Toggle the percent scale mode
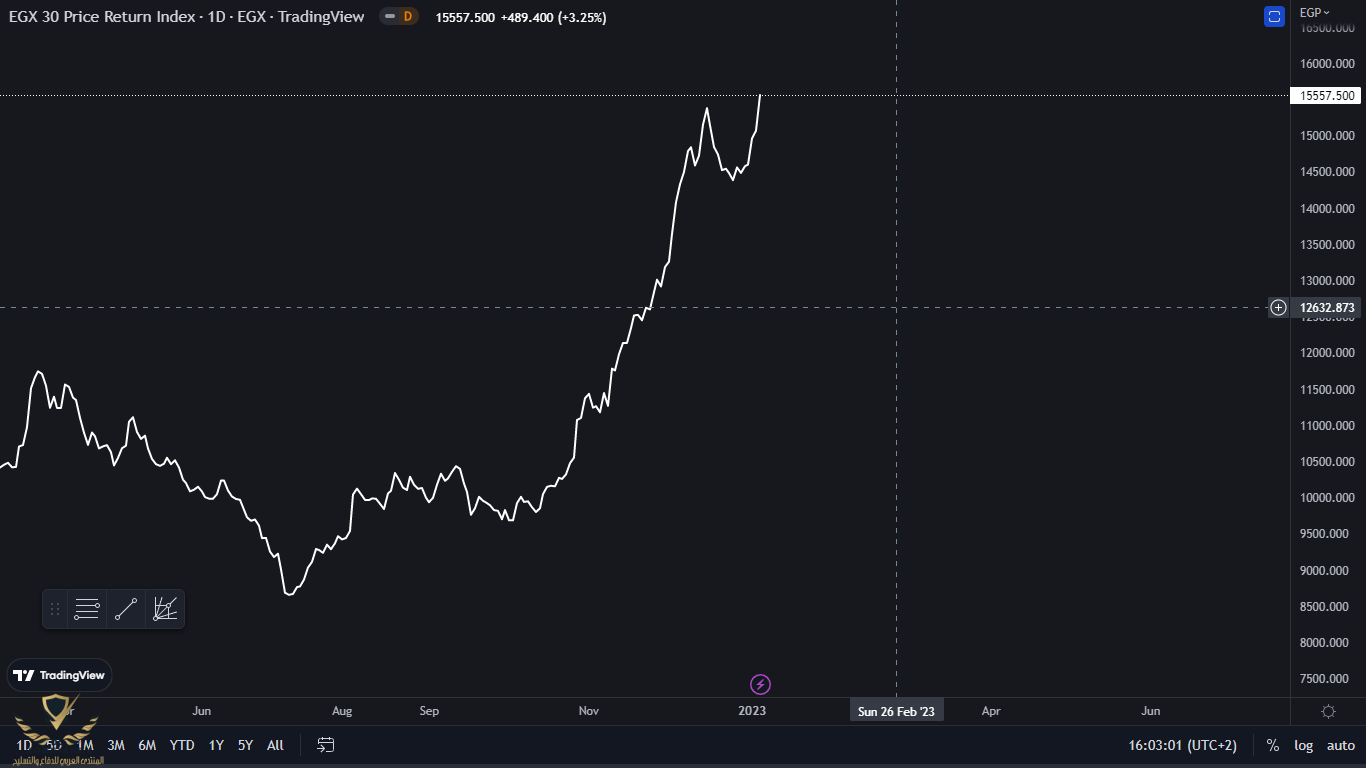Screen dimensions: 1366x768 tap(1272, 745)
